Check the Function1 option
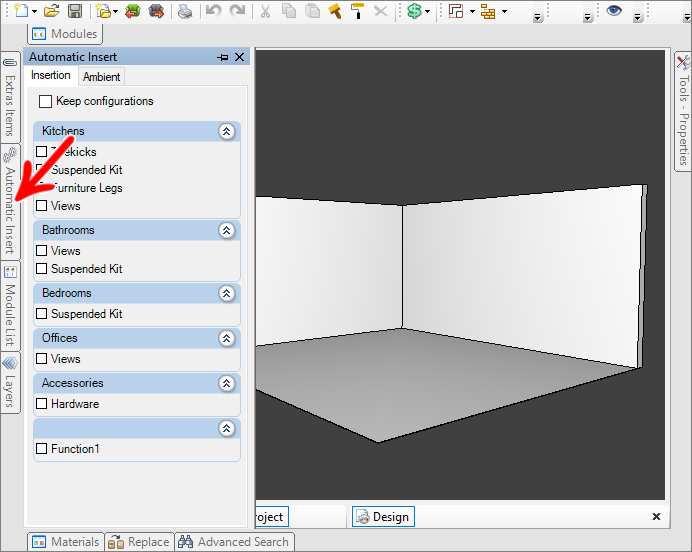Screen dimensions: 692x552 tap(41, 449)
